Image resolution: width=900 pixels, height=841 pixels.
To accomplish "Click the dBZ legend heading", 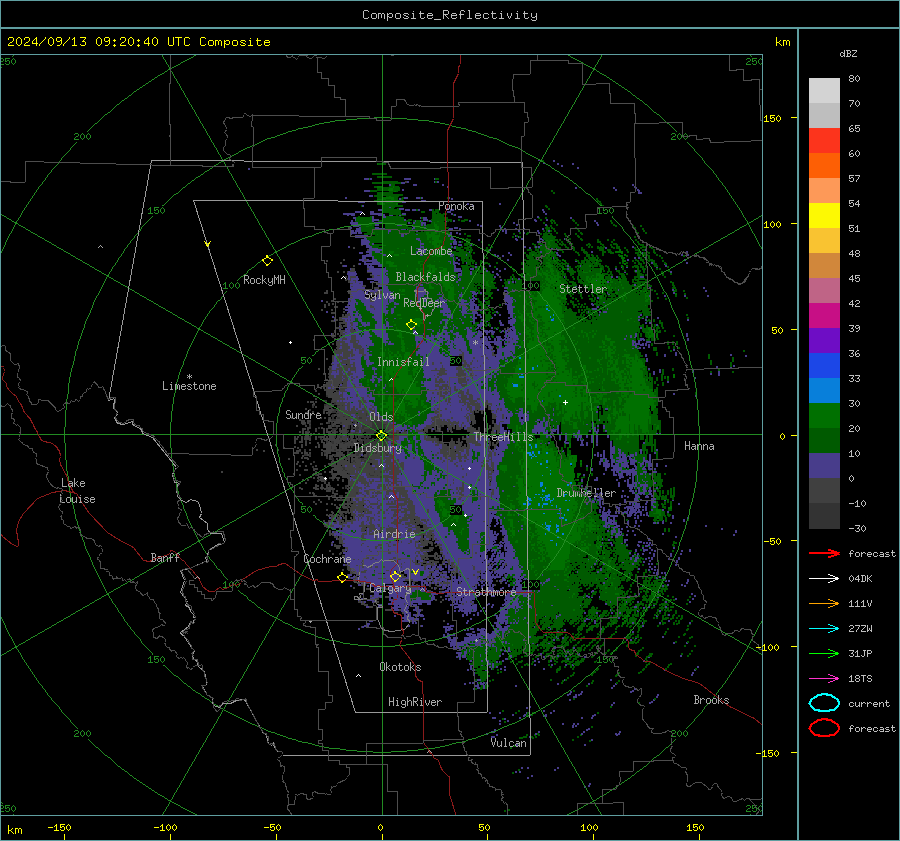I will [848, 54].
